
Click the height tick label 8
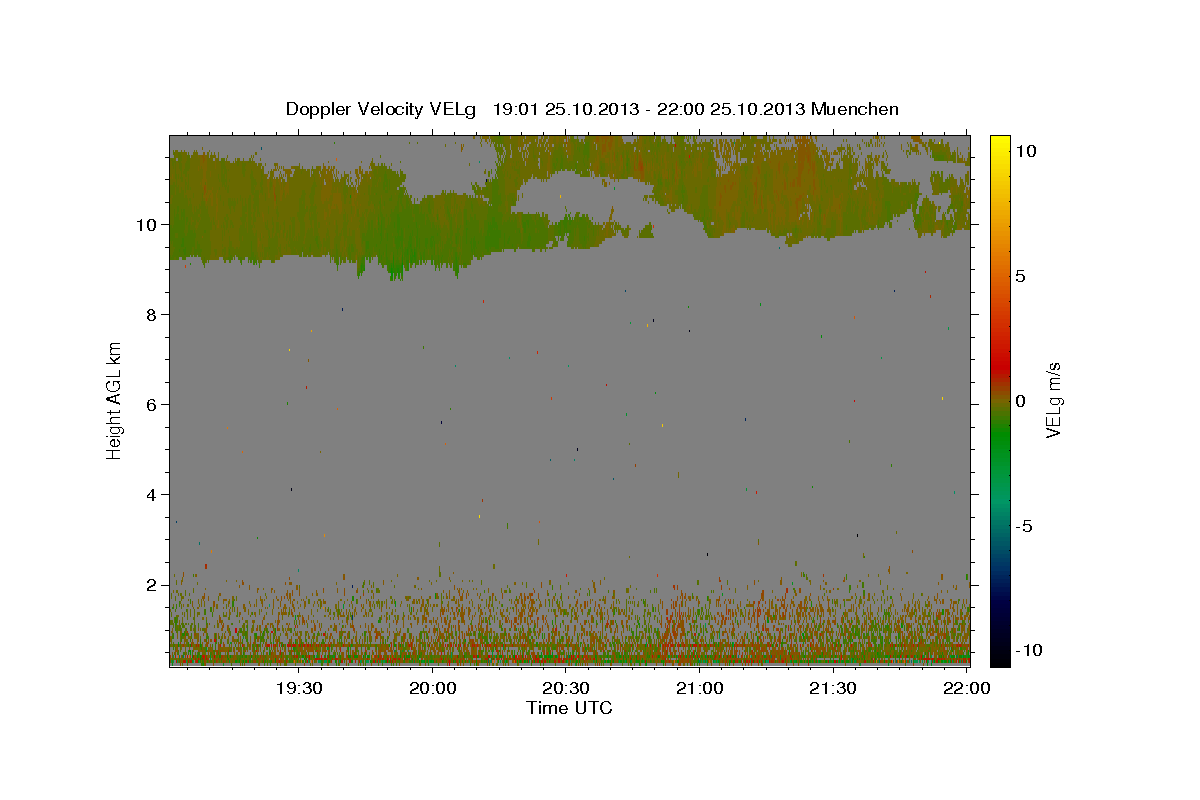coord(152,315)
